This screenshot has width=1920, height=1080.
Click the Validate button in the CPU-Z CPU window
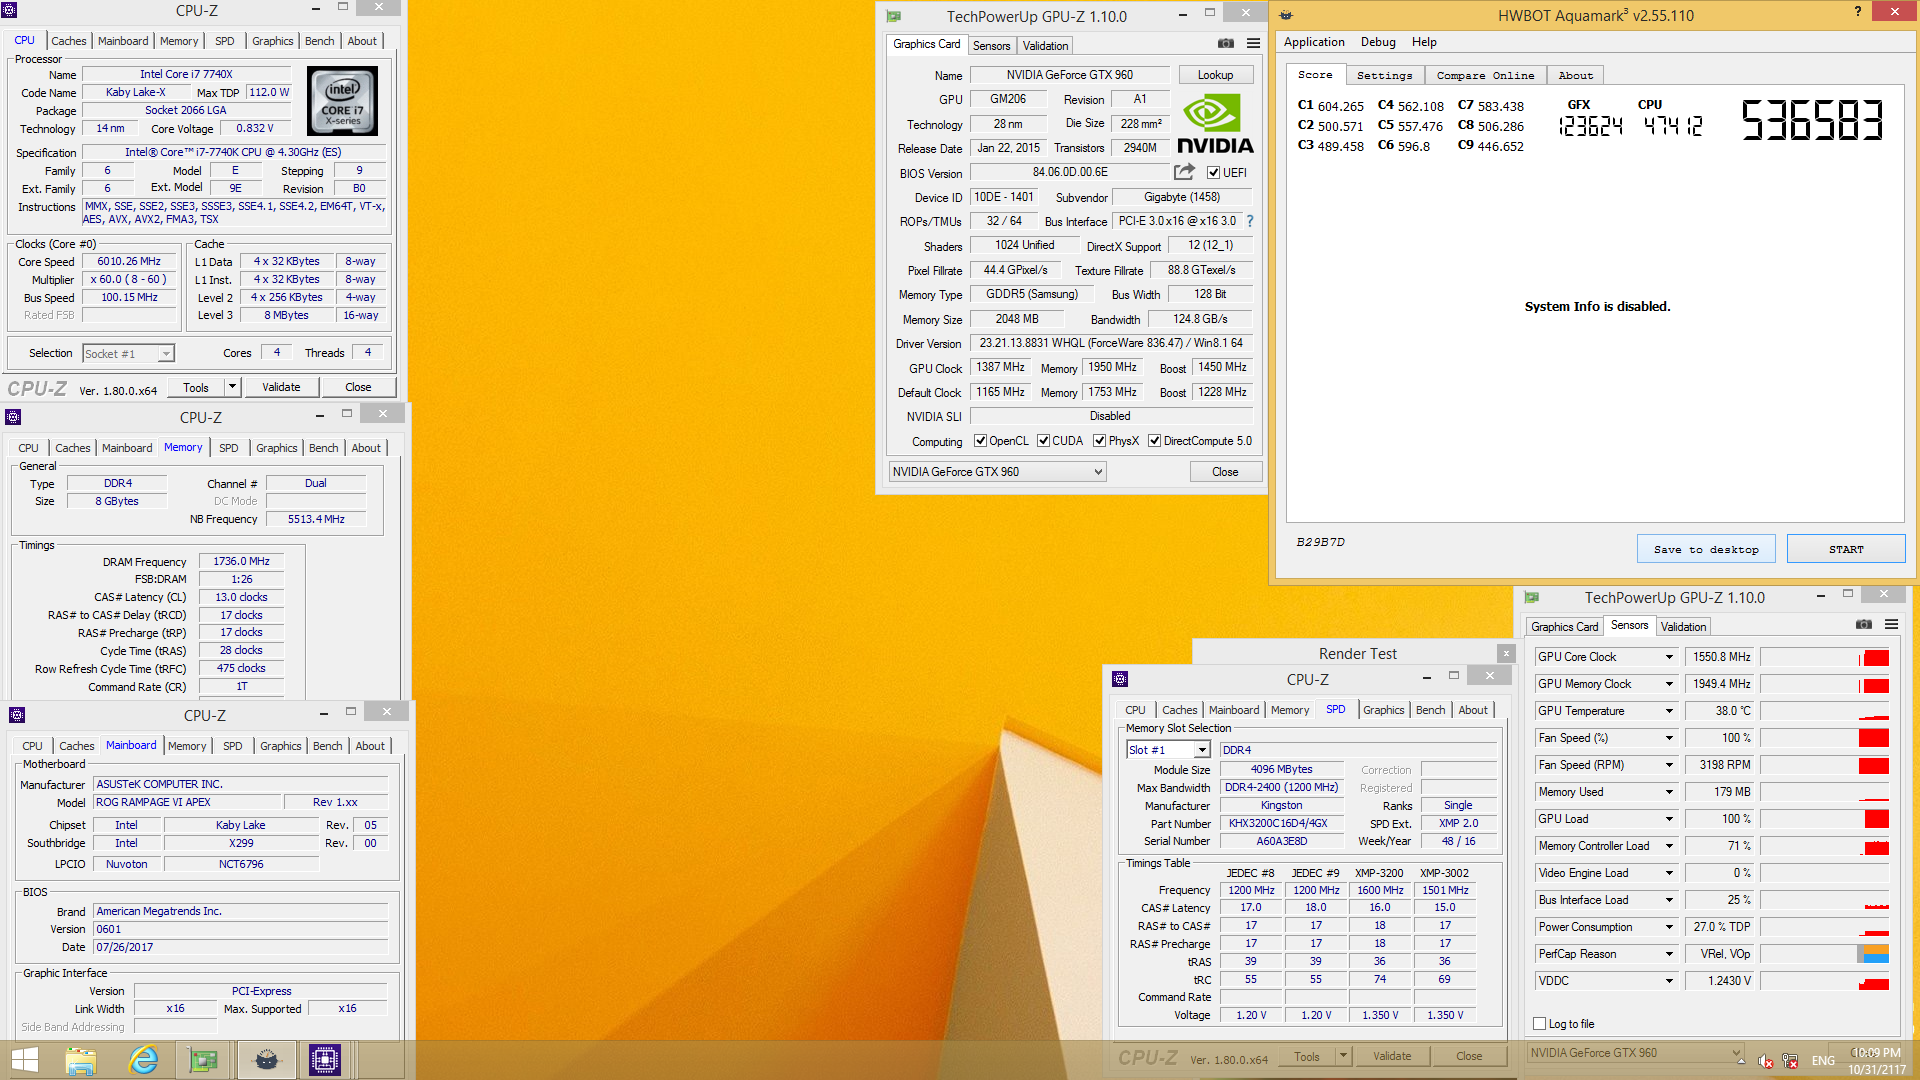(x=281, y=387)
